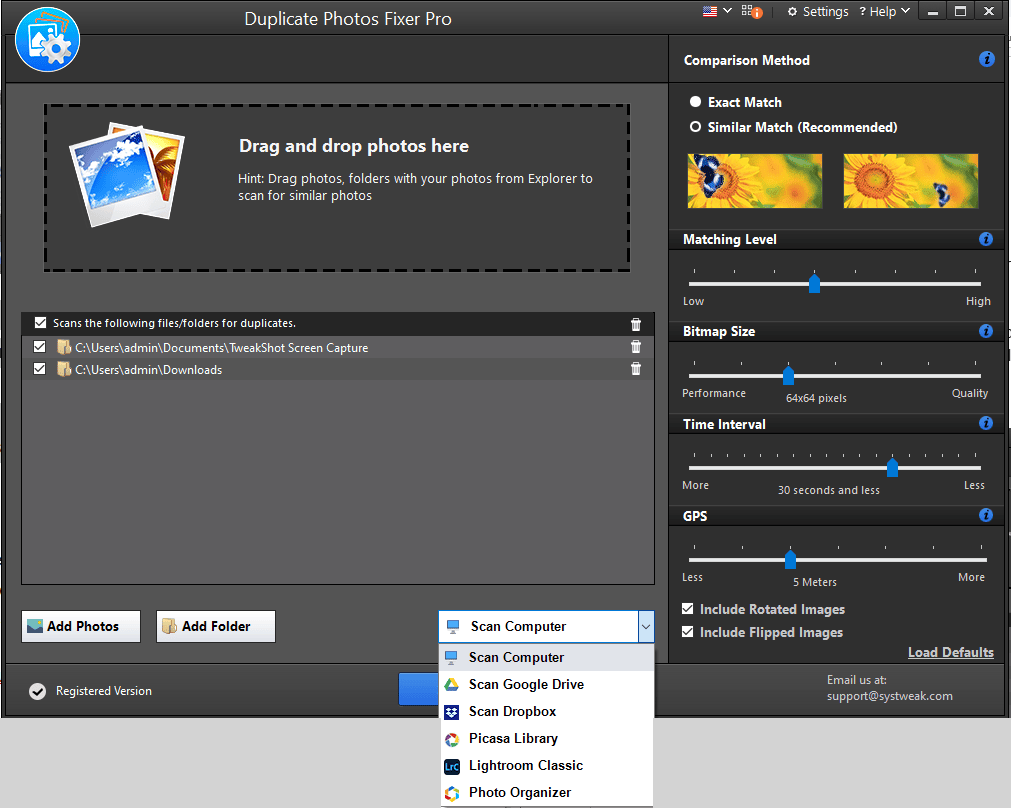Click the GPS info icon
Viewport: 1011px width, 808px height.
click(987, 515)
